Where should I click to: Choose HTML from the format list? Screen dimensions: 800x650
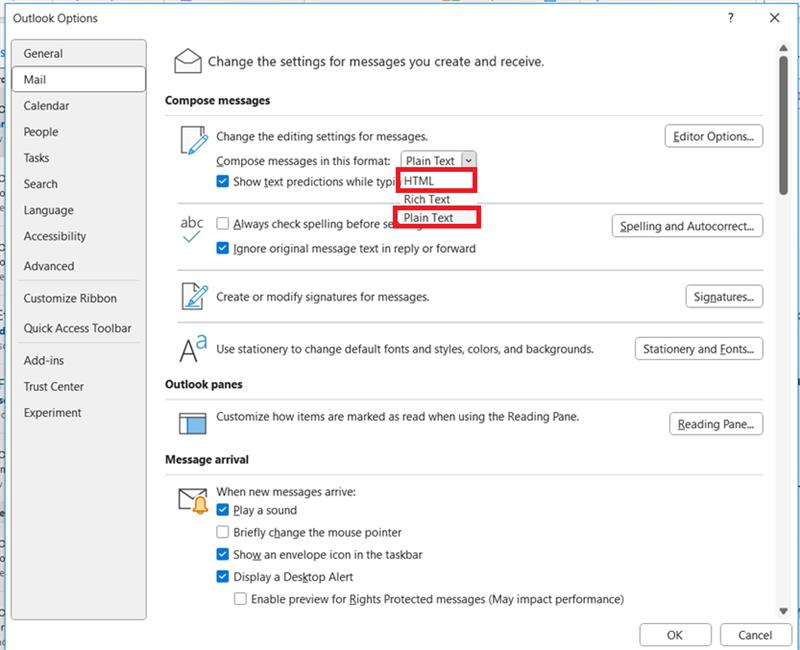(x=437, y=181)
